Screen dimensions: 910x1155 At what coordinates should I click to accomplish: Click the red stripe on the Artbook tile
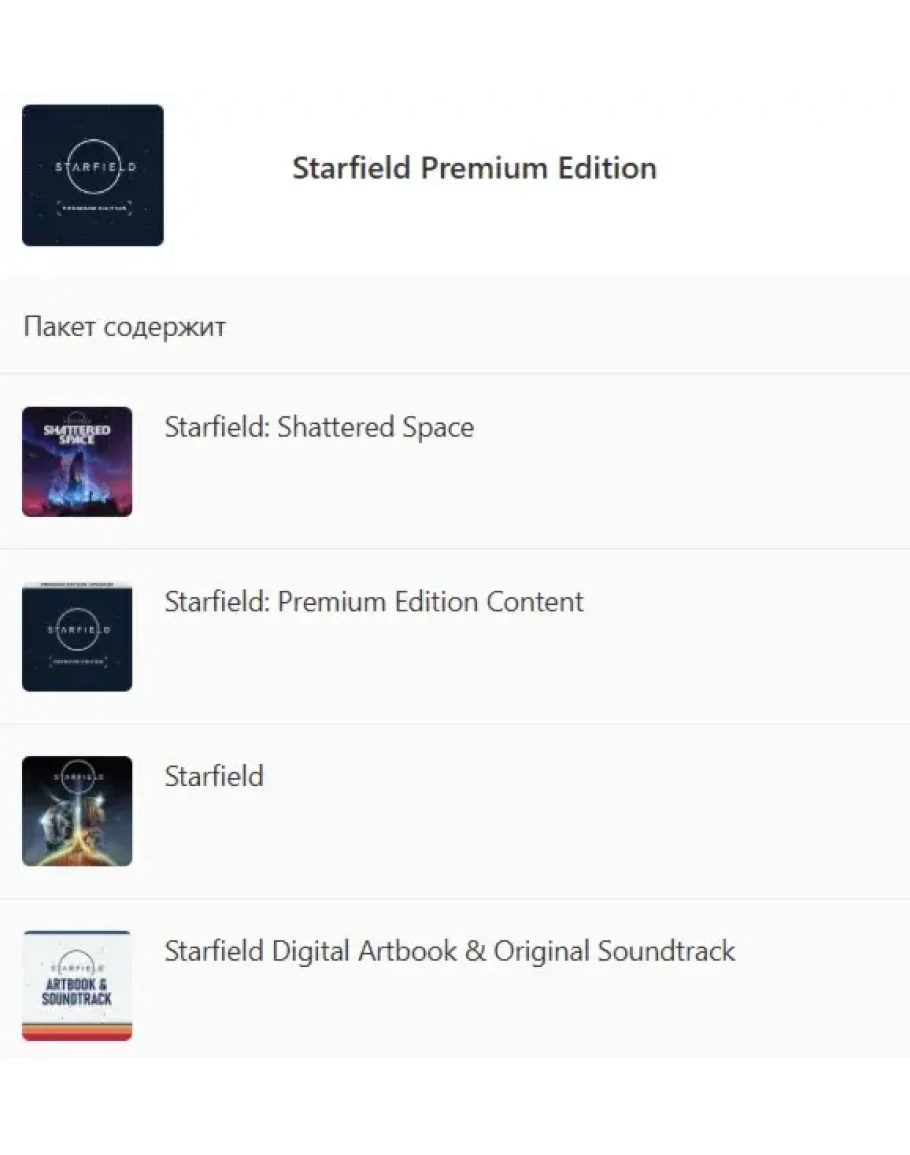click(x=77, y=1036)
